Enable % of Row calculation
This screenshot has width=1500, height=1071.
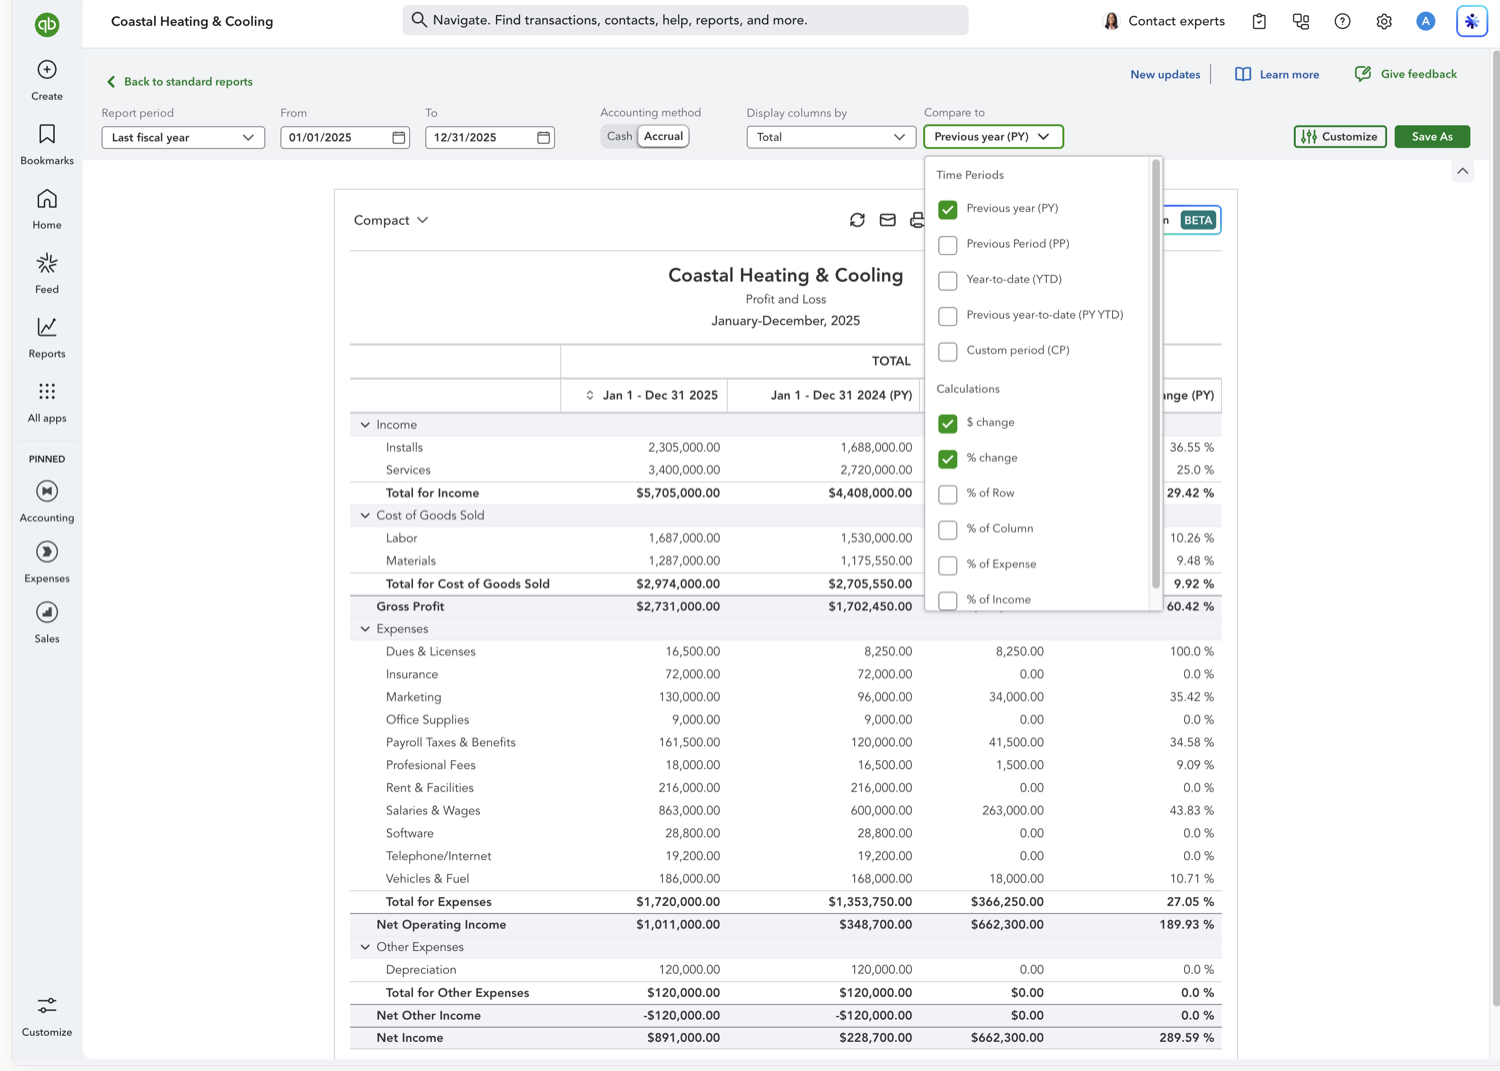click(x=948, y=494)
